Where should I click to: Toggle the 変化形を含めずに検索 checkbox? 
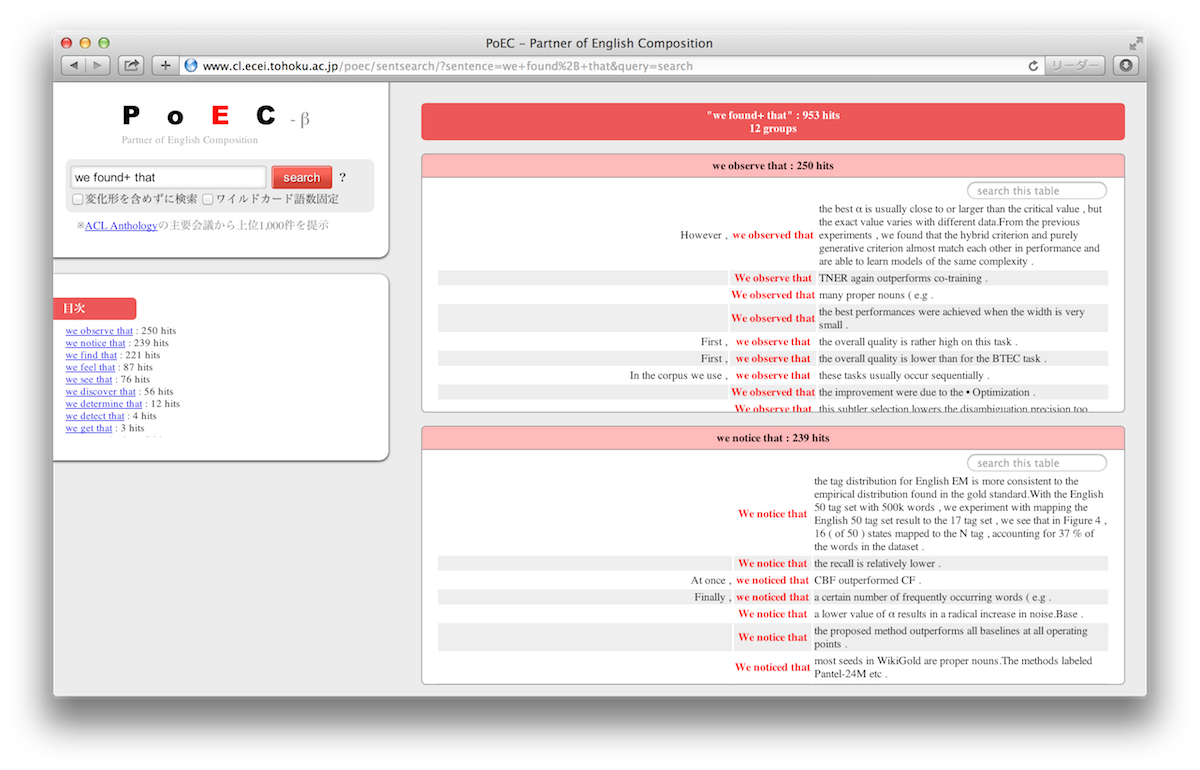[x=78, y=199]
